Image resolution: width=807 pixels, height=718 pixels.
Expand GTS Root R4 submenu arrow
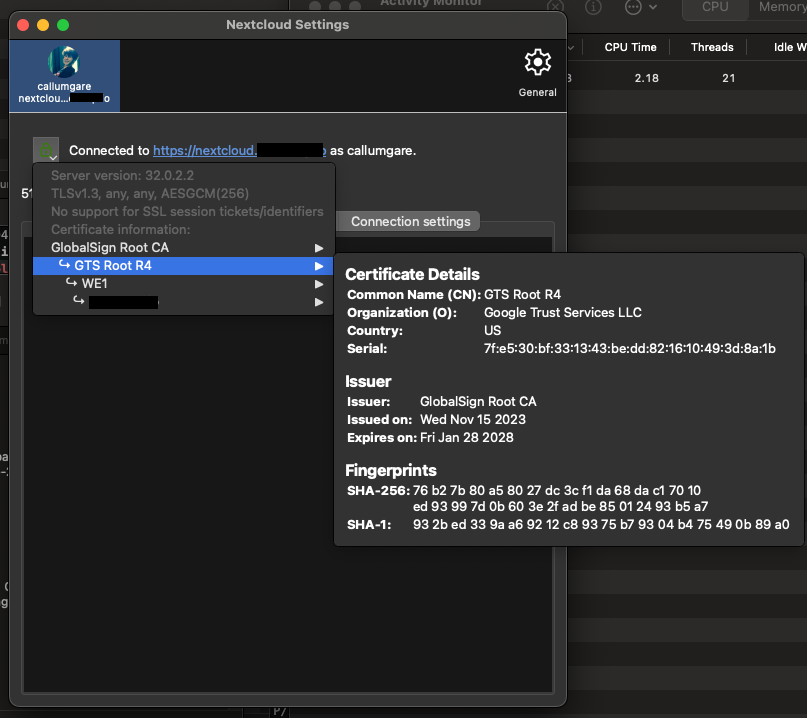319,265
